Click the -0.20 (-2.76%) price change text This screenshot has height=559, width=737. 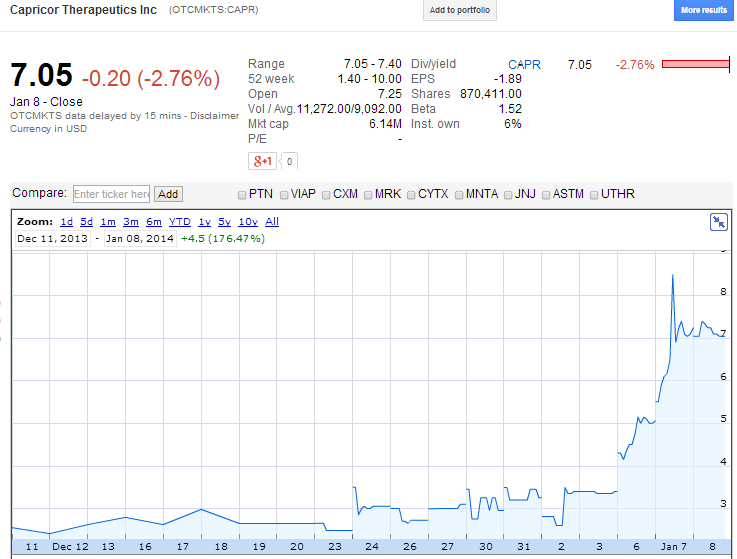pyautogui.click(x=151, y=79)
